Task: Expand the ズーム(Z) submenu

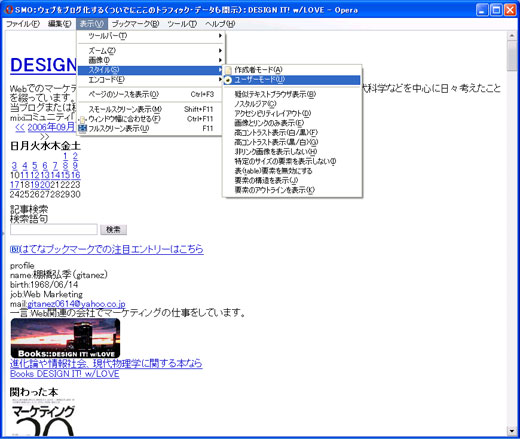Action: coord(151,51)
